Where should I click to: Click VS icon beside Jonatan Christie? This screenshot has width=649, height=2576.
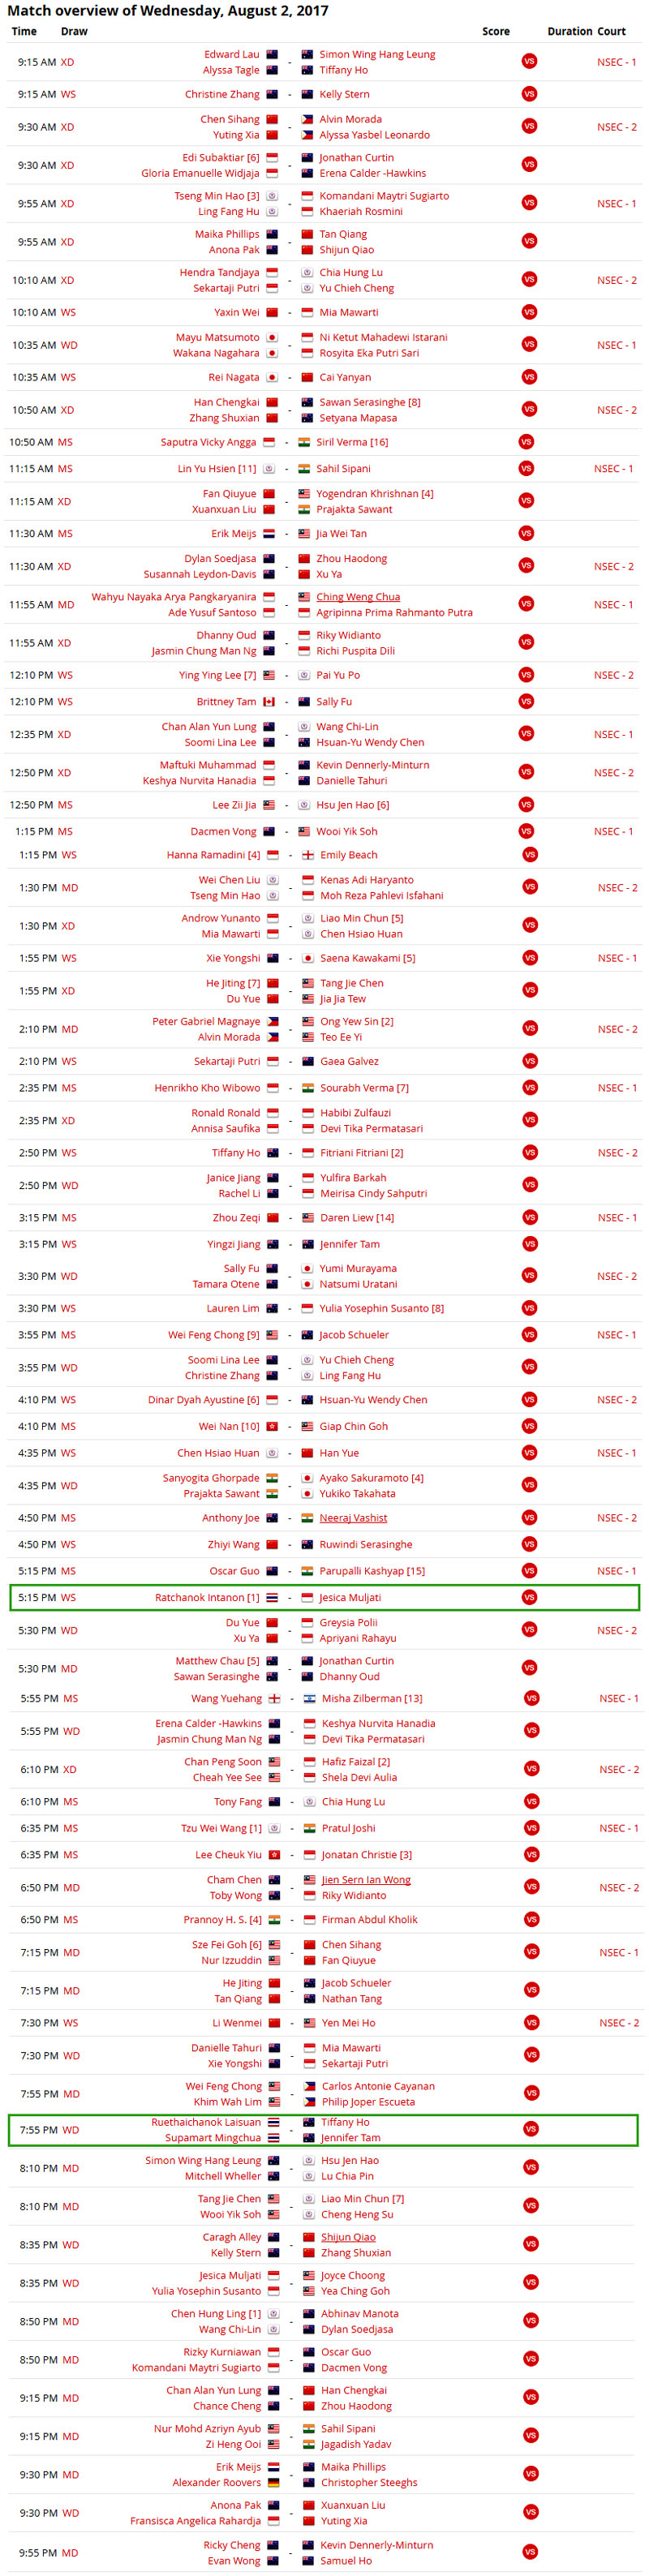[x=531, y=1854]
